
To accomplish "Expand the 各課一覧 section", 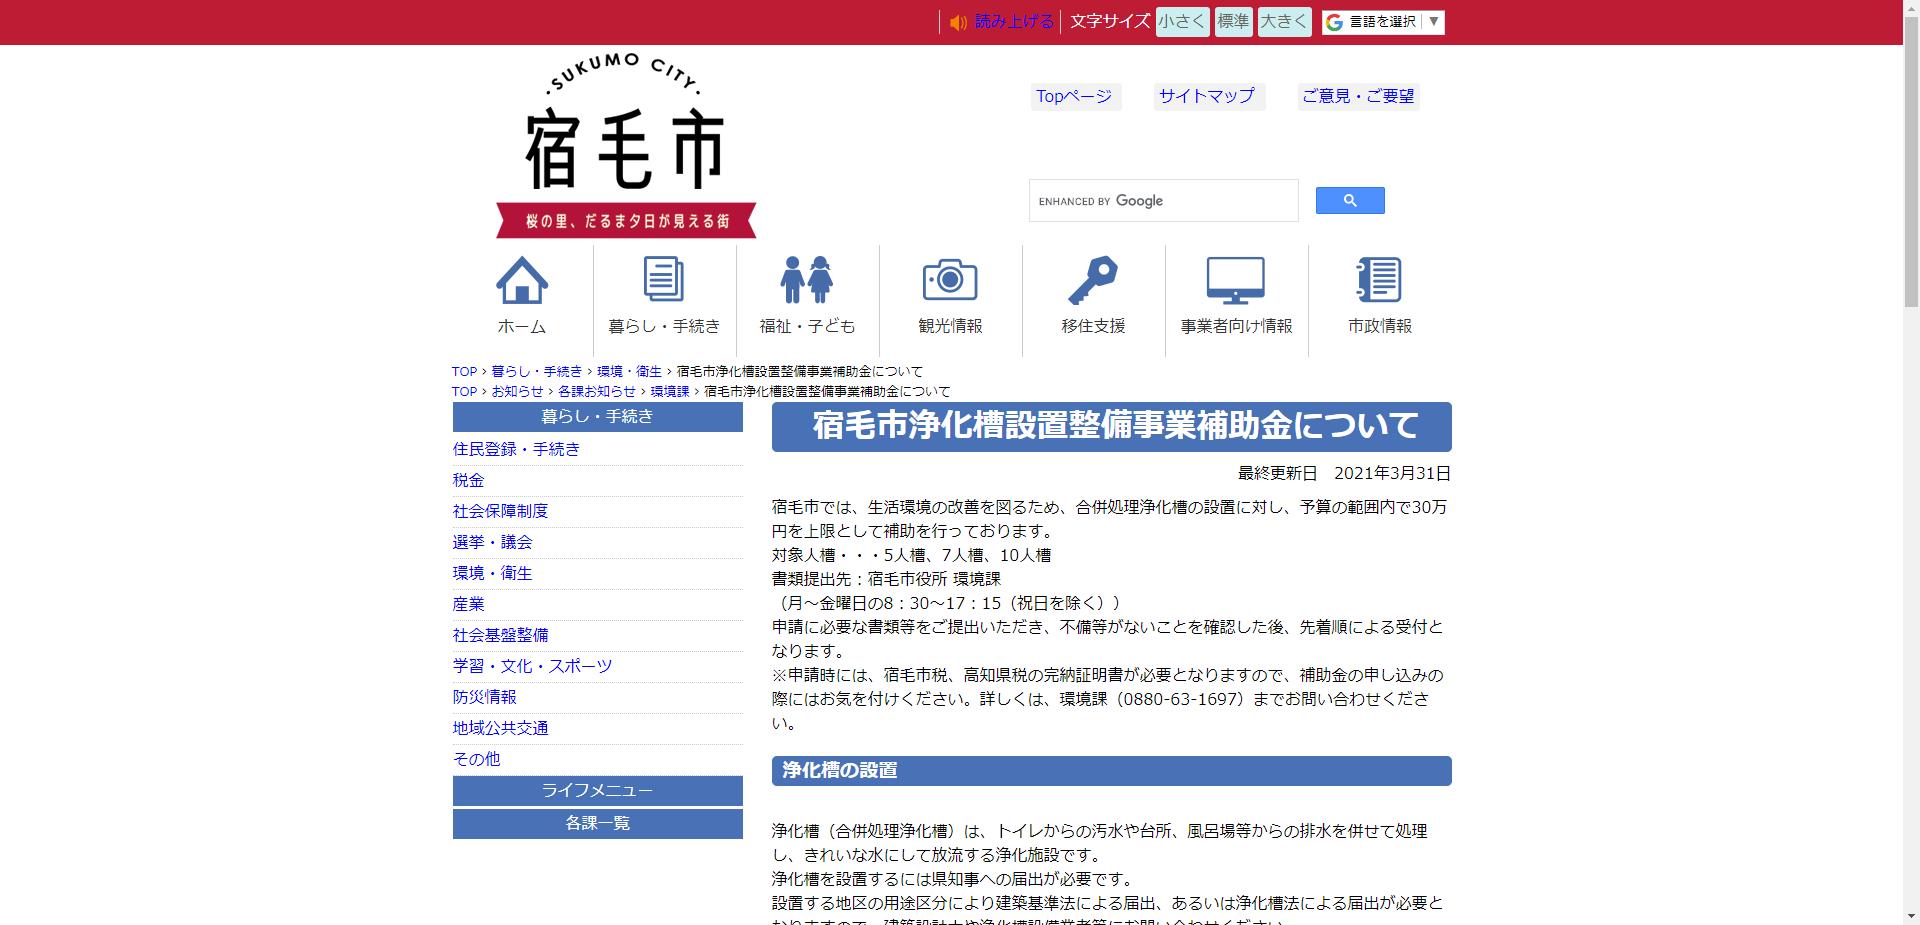I will click(x=597, y=823).
